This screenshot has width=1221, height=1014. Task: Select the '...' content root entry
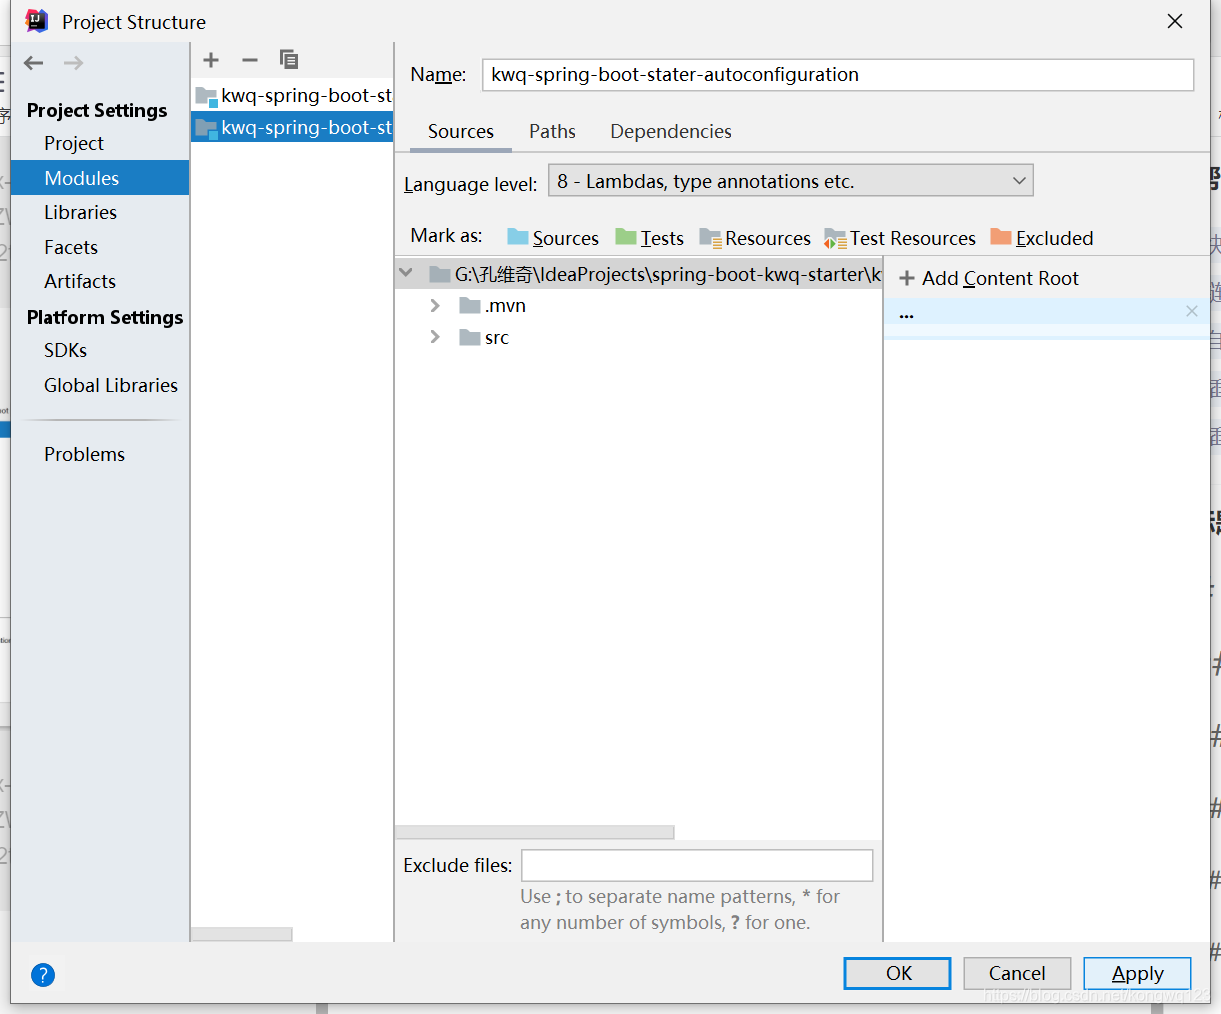[x=1046, y=312]
